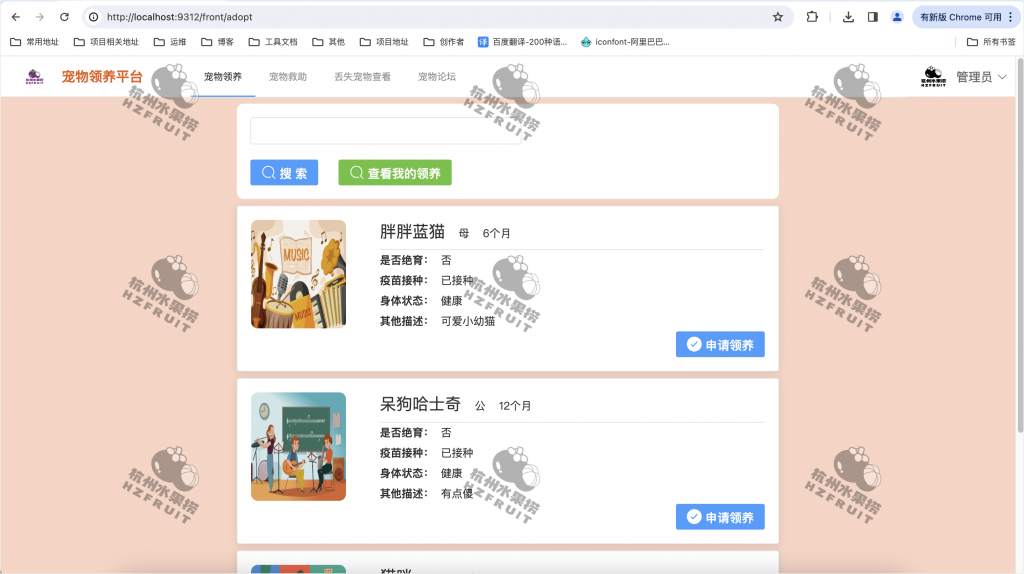Open the iconfont-阿里巴巴 bookmark
The height and width of the screenshot is (574, 1024).
(625, 42)
